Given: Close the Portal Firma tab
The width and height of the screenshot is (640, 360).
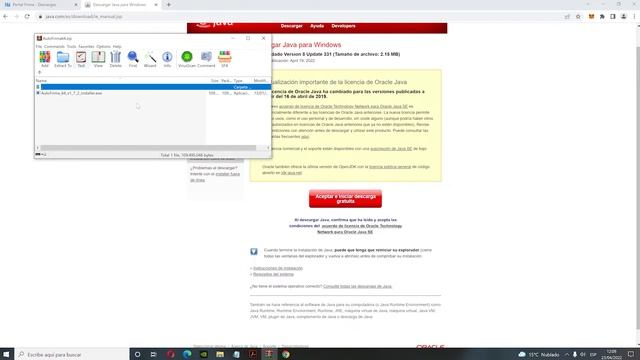Looking at the screenshot, I should (x=76, y=5).
